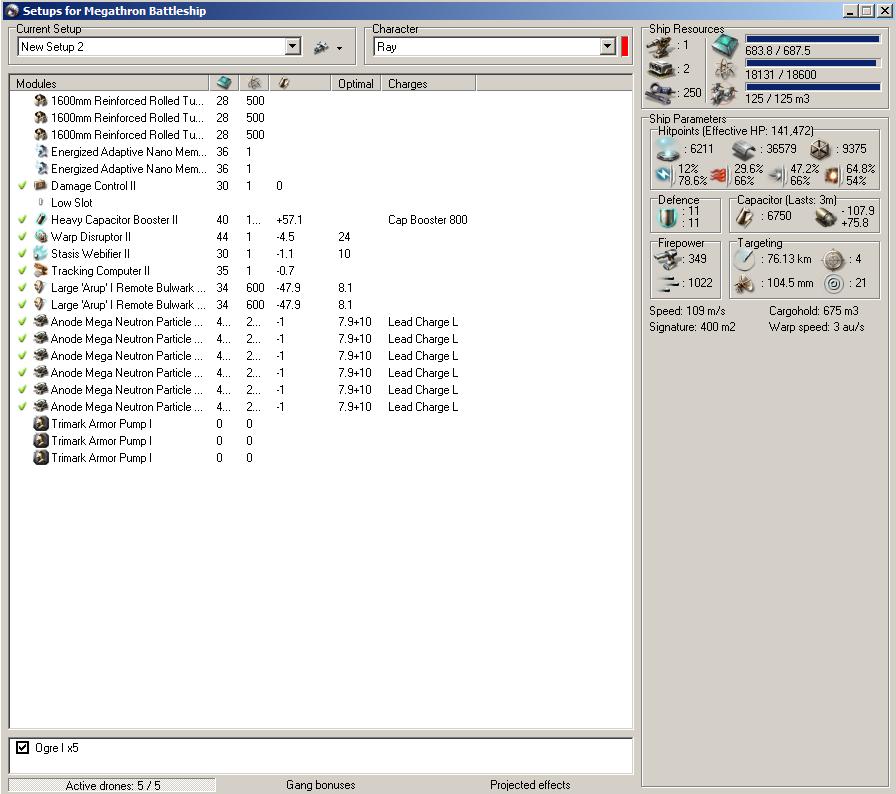Click the shield hitpoints icon showing 6211
The height and width of the screenshot is (794, 896).
pyautogui.click(x=667, y=149)
